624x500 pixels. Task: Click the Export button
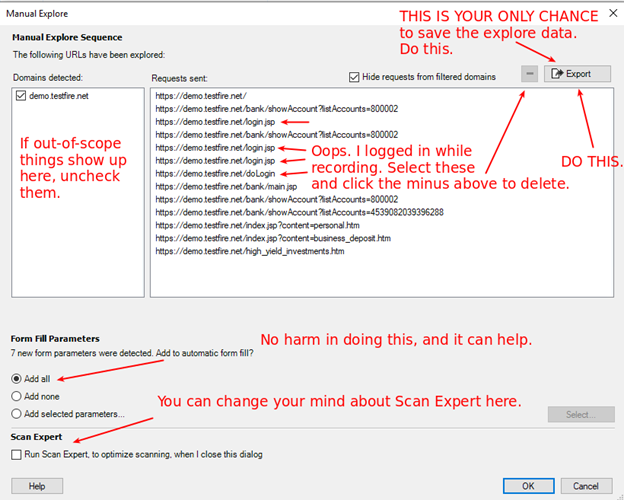coord(576,74)
